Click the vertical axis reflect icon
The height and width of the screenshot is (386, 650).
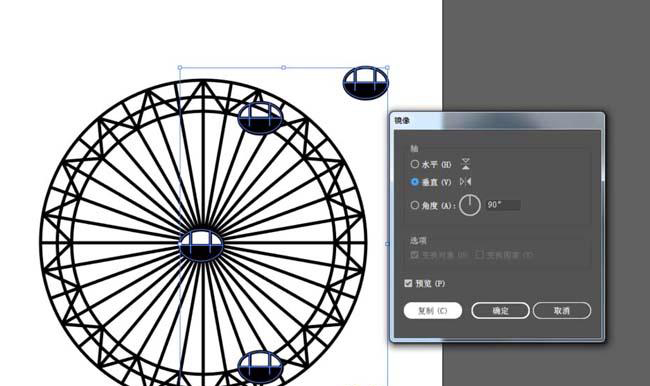[x=466, y=182]
